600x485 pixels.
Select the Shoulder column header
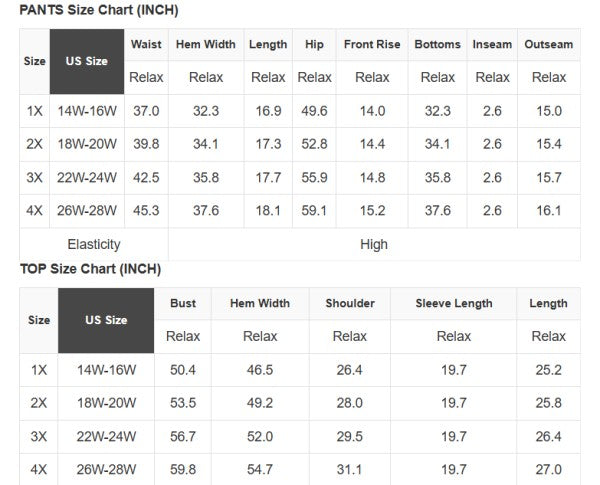(x=350, y=303)
